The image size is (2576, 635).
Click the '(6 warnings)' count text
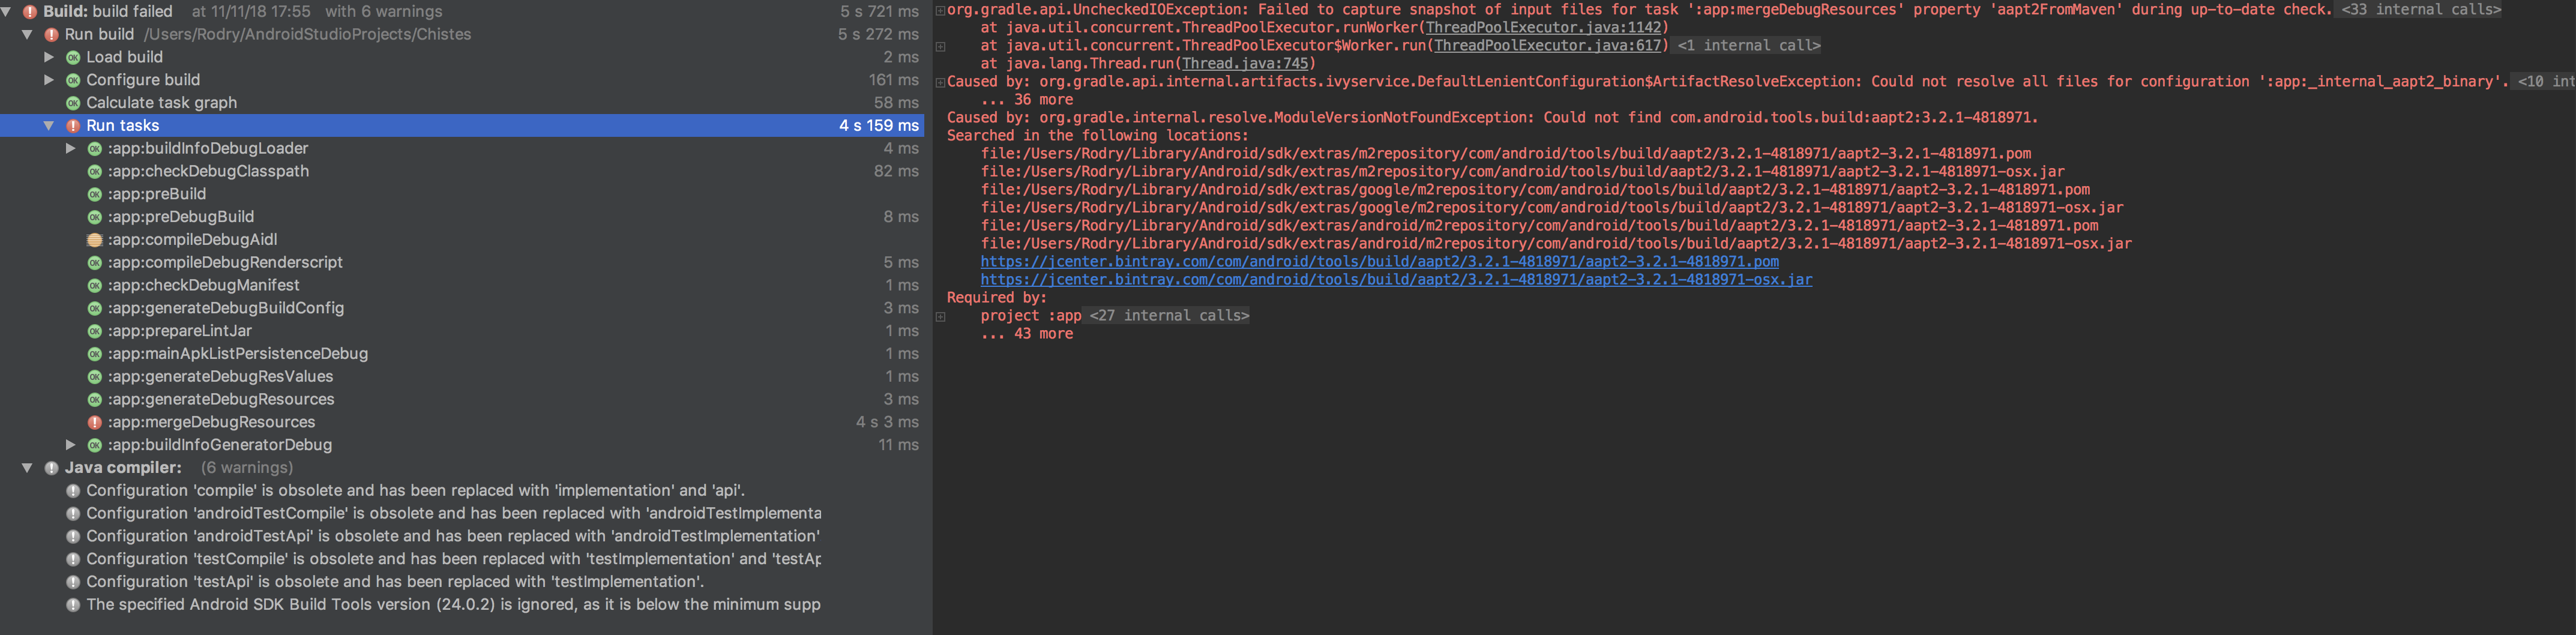(x=247, y=468)
